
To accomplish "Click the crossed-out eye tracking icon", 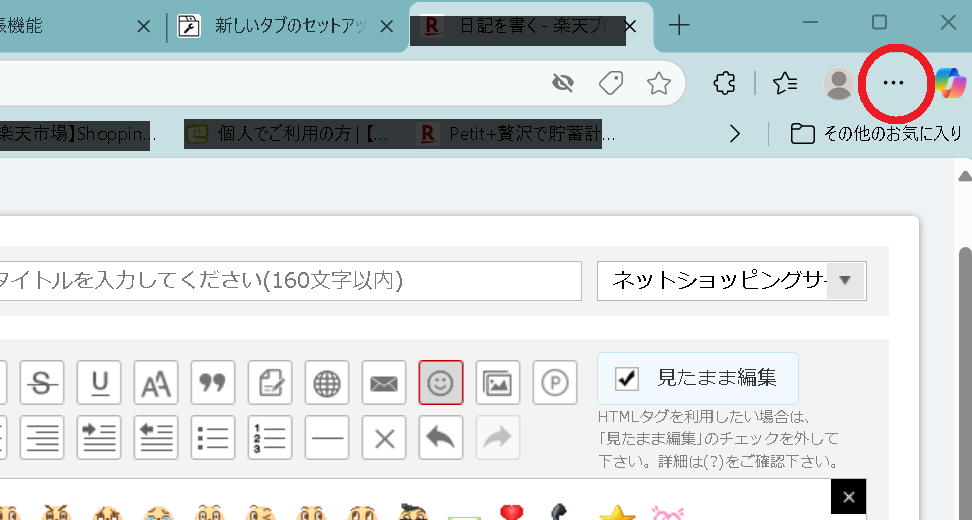I will (563, 83).
